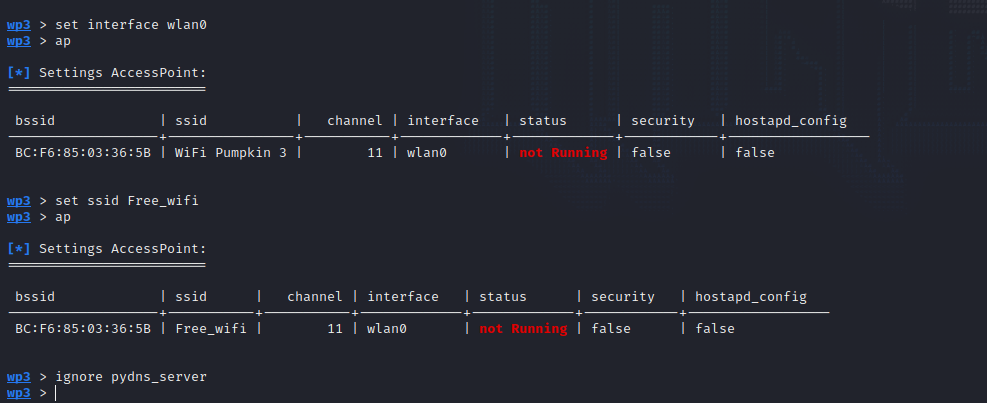This screenshot has height=403, width=987.
Task: Click red "not Running" status in WiFi Pumpkin row
Action: click(563, 153)
